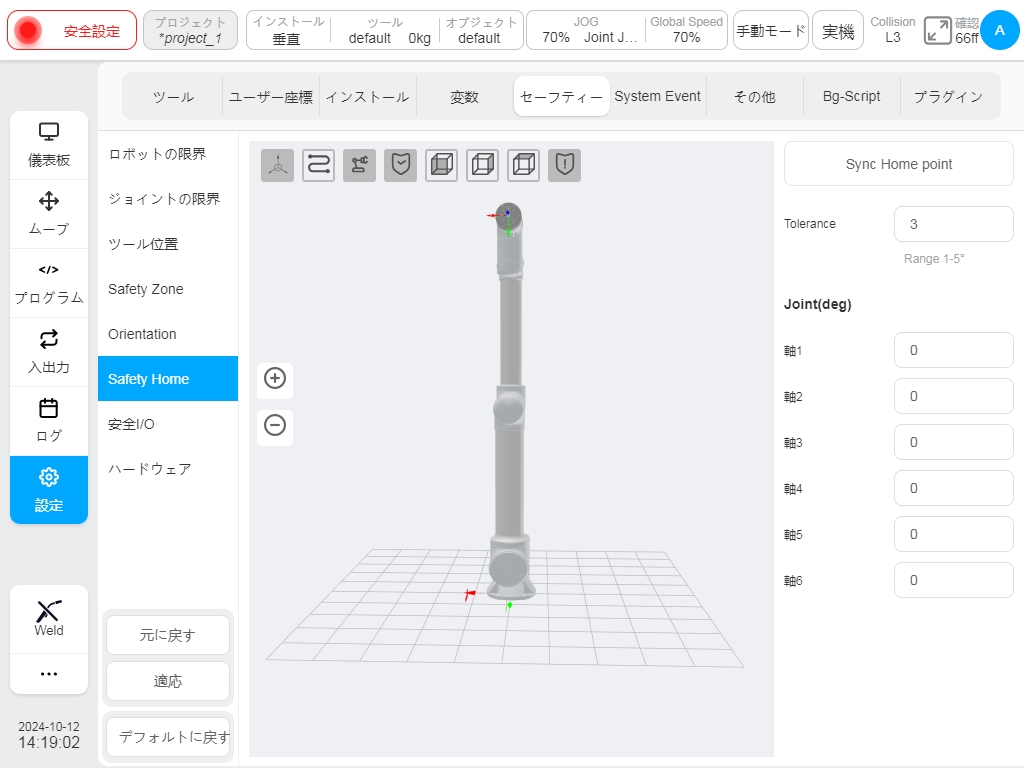Viewport: 1024px width, 768px height.
Task: Open 安全I/O section
Action: click(x=168, y=424)
